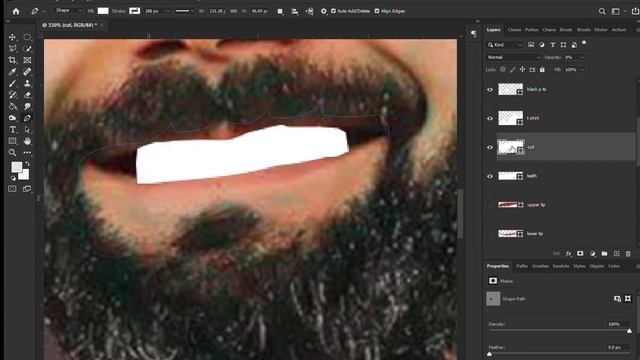Open path arrangement options
The width and height of the screenshot is (640, 360).
309,11
